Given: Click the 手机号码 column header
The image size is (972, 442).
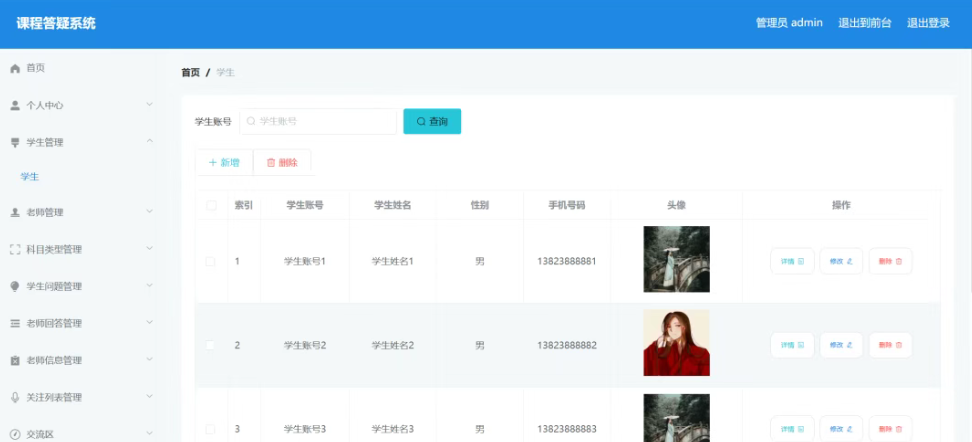Looking at the screenshot, I should (567, 205).
